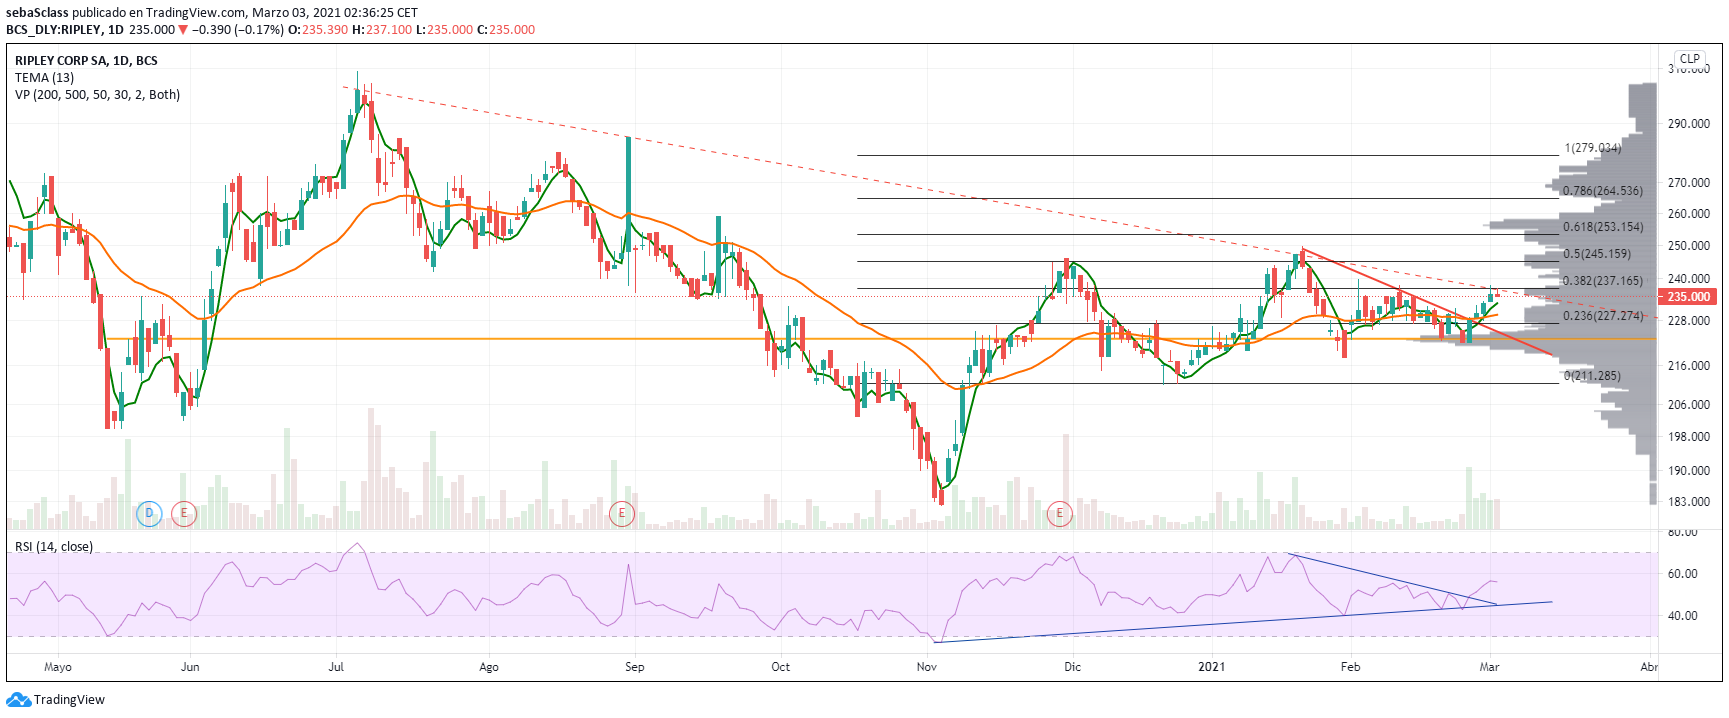
Task: Click the 0.5(245.159) Fibonacci level label
Action: tap(1596, 254)
